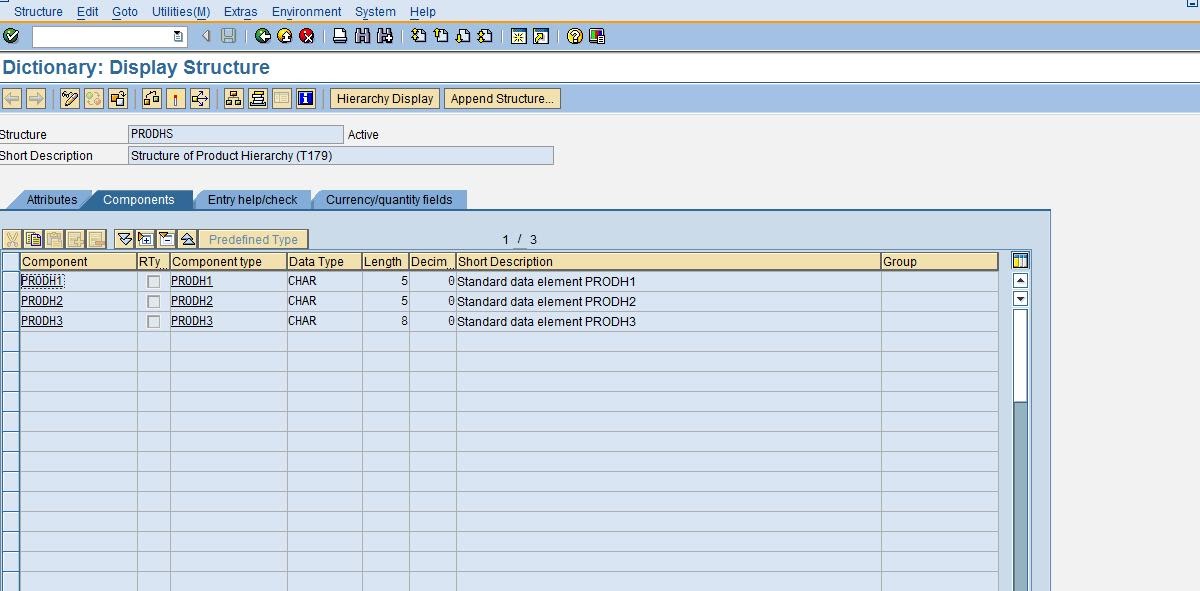
Task: Follow the PRODH2 component type link
Action: click(191, 300)
